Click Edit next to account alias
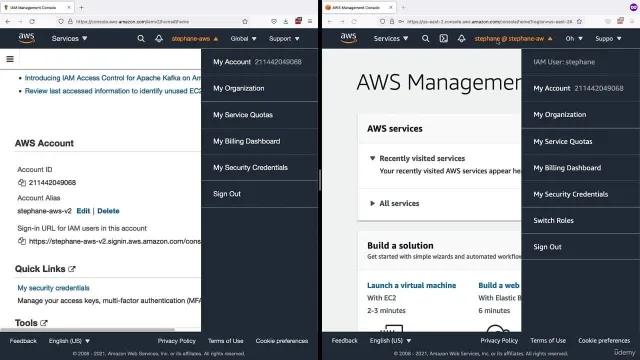Image resolution: width=640 pixels, height=360 pixels. [83, 211]
